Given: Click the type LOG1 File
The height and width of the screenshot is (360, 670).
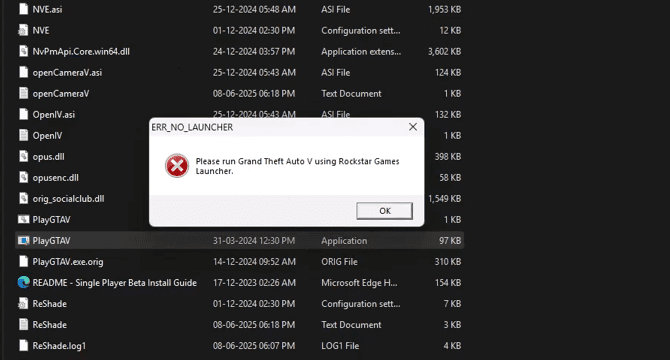Looking at the screenshot, I should 340,346.
